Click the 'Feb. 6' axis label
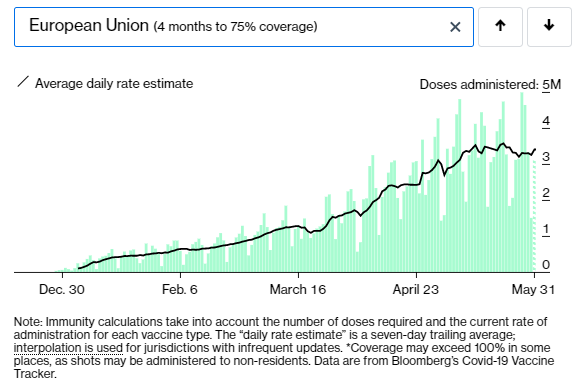Viewport: 572px width, 391px height. [x=179, y=290]
